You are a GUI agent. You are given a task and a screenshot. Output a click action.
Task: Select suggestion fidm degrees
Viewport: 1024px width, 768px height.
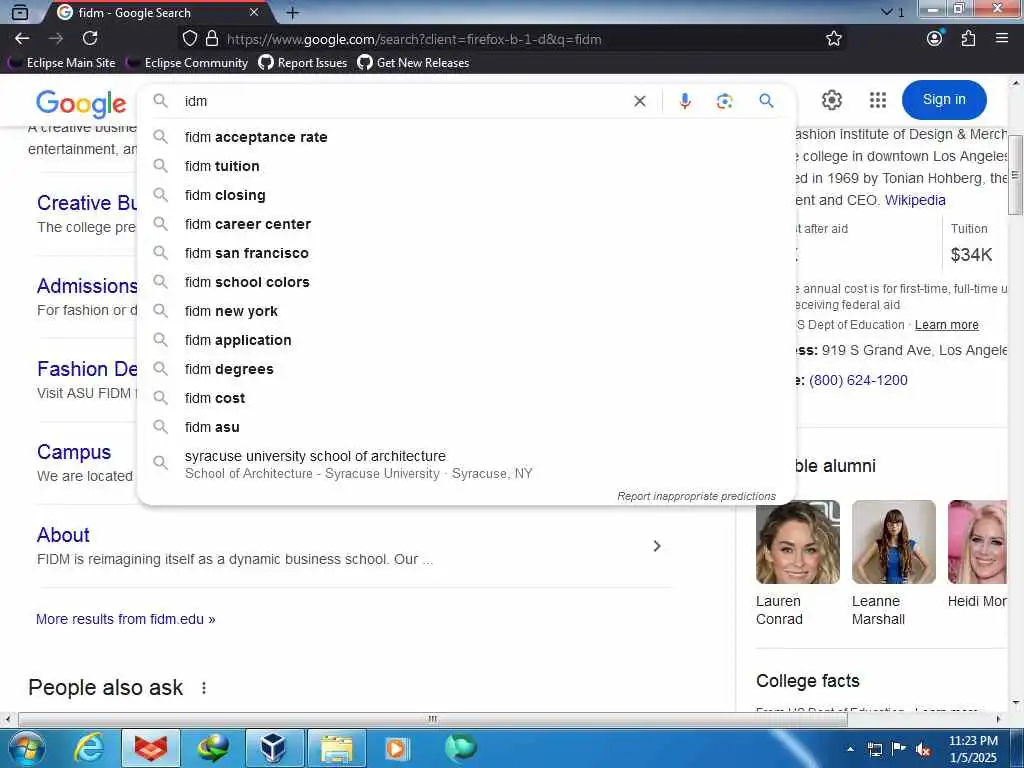[x=466, y=369]
